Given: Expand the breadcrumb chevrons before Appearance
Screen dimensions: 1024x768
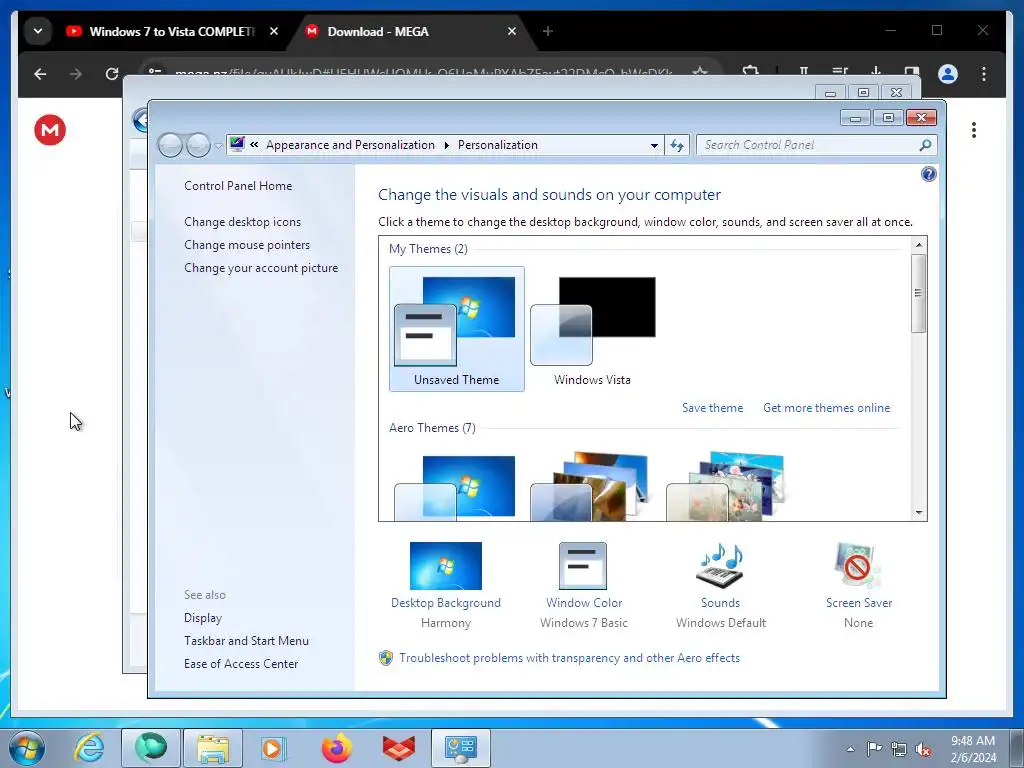Looking at the screenshot, I should pos(254,145).
